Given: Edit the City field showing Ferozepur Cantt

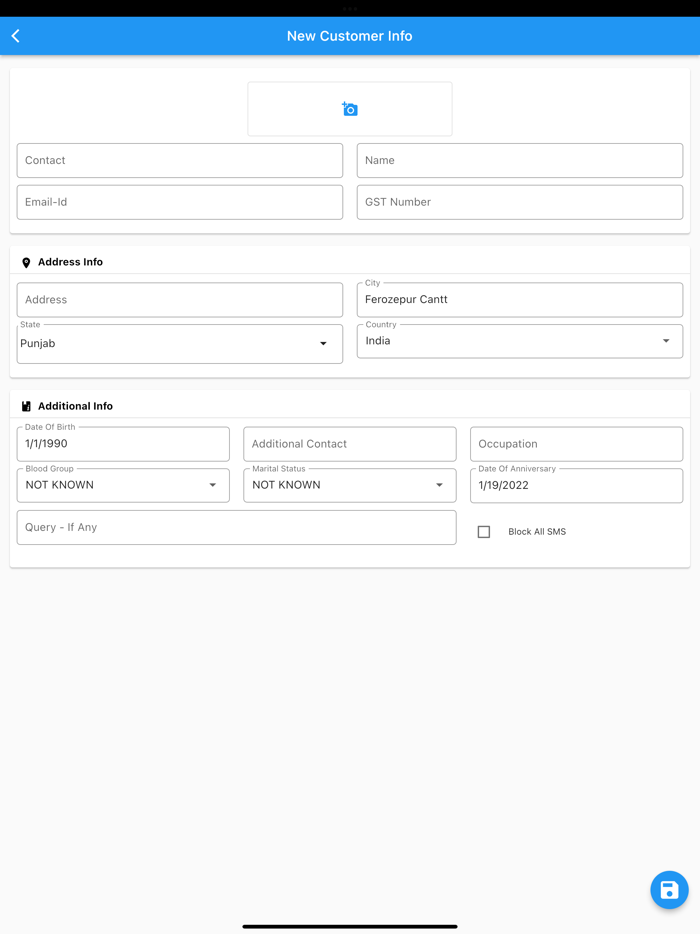Looking at the screenshot, I should click(519, 299).
